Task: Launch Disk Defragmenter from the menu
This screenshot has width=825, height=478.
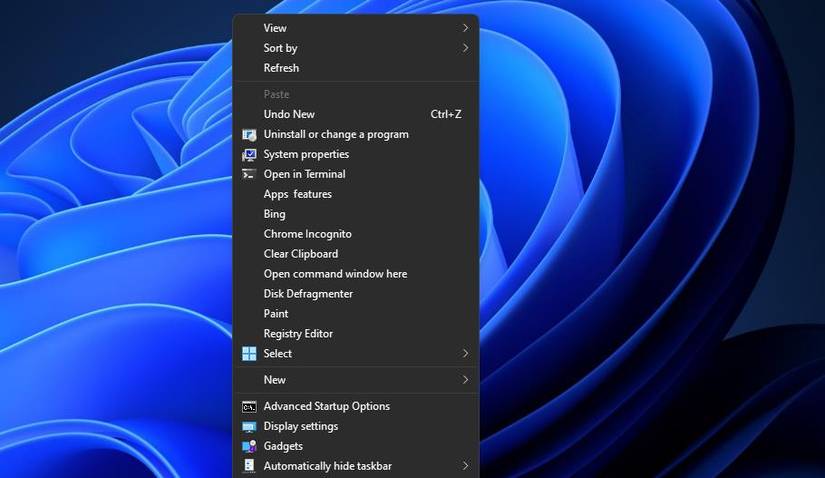Action: (356, 294)
